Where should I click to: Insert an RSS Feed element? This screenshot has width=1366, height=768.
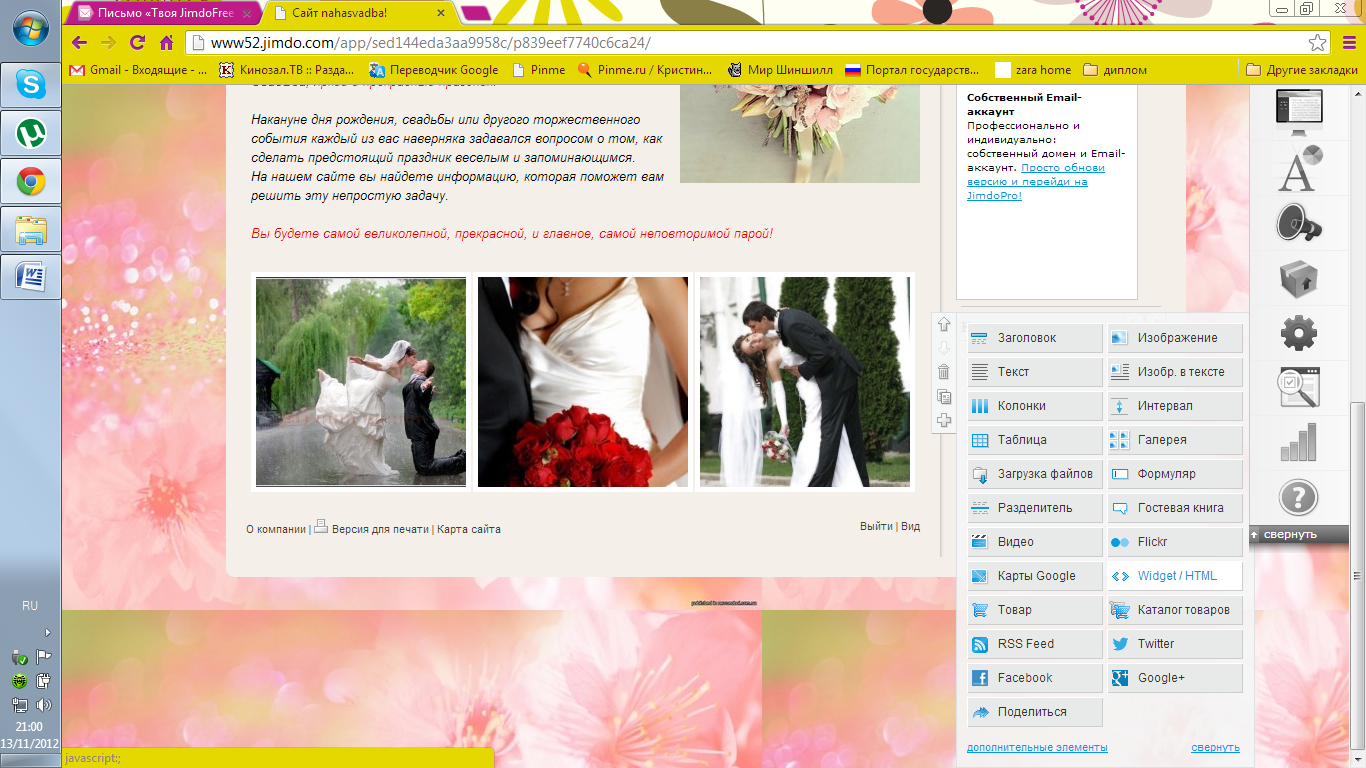click(1035, 644)
